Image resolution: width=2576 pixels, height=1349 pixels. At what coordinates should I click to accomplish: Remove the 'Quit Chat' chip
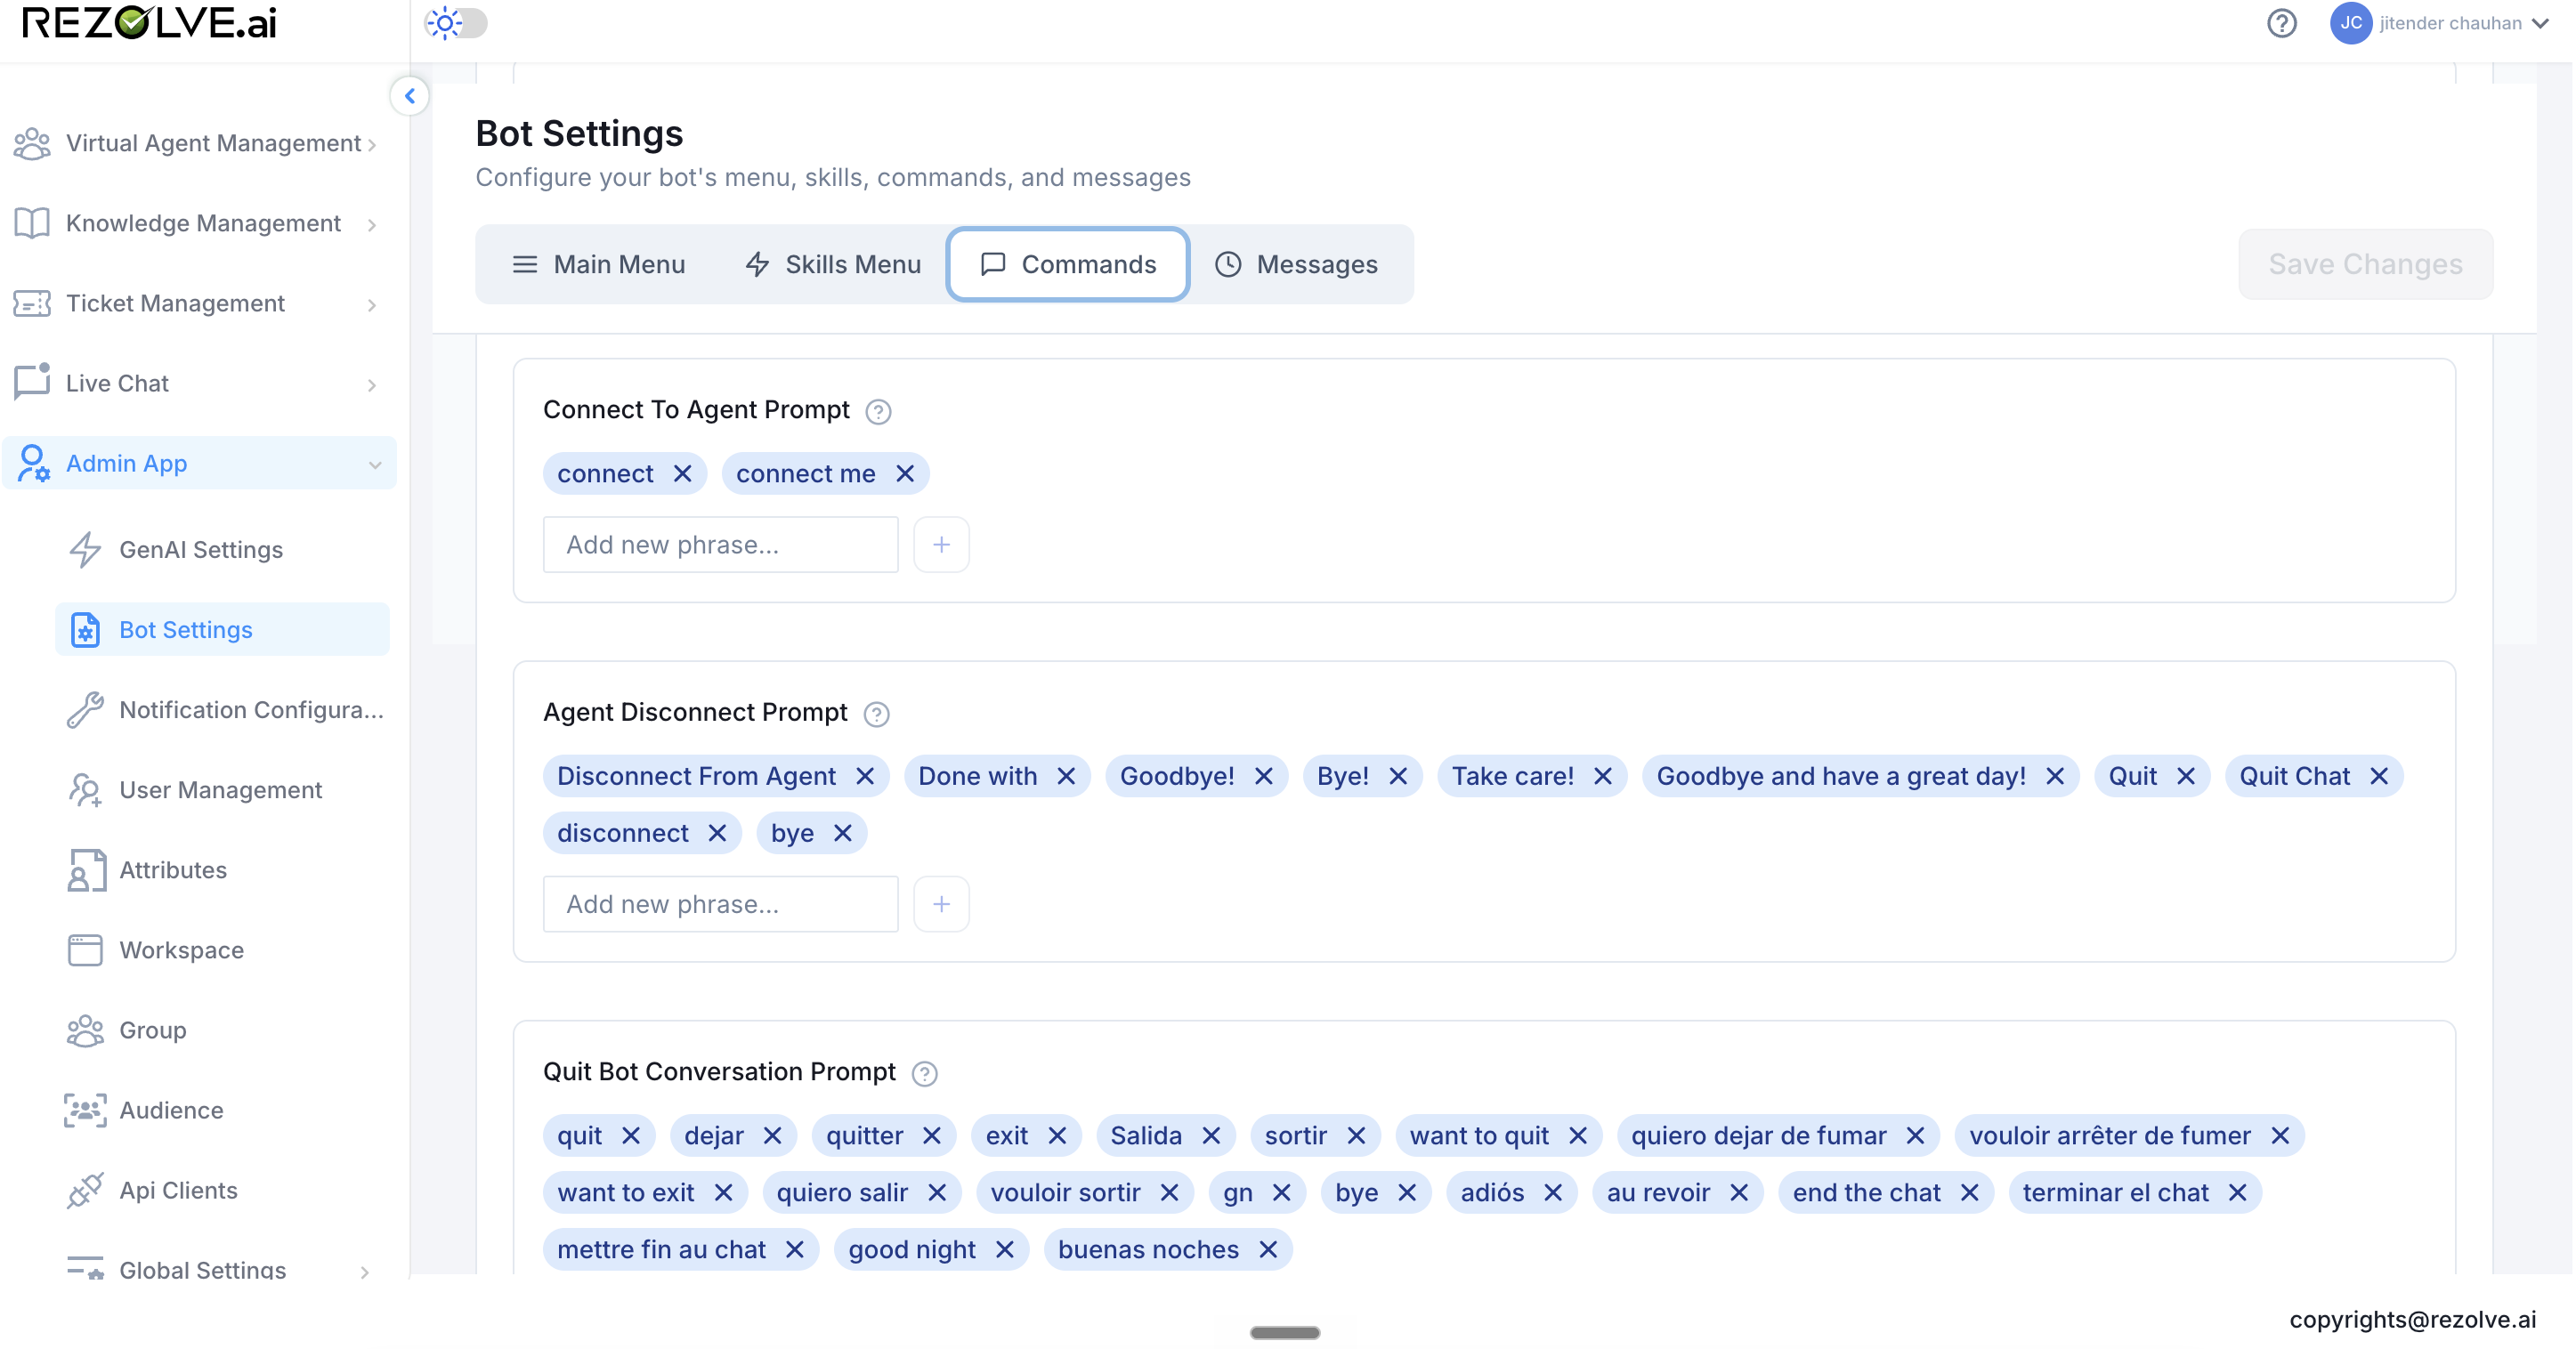2379,776
